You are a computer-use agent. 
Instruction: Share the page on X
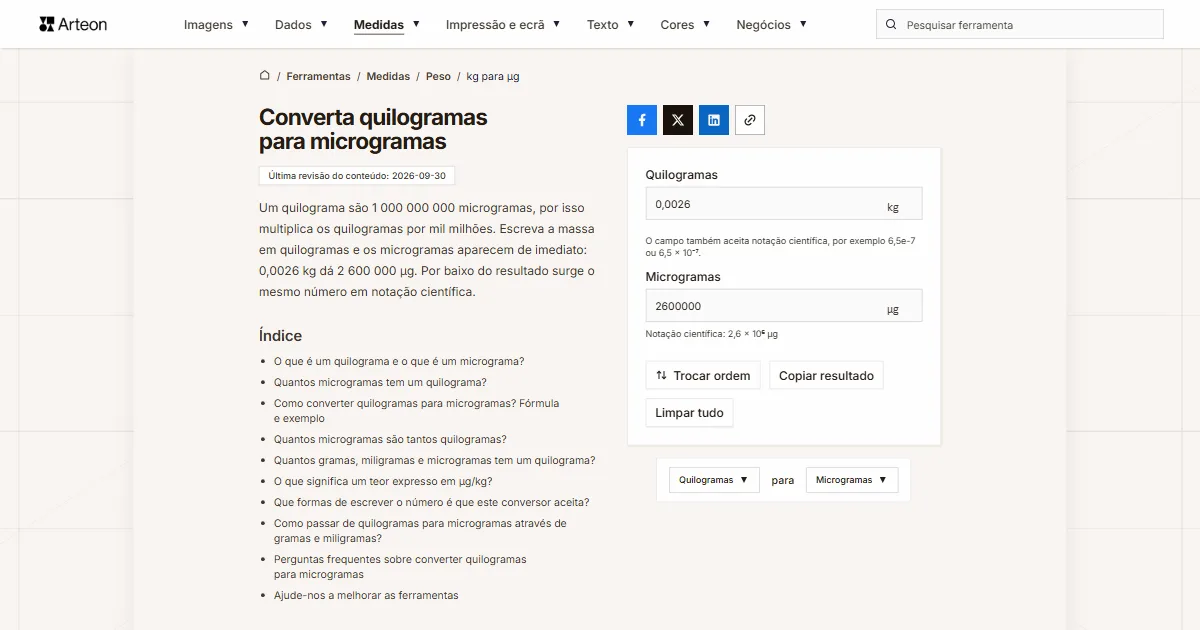pyautogui.click(x=678, y=120)
